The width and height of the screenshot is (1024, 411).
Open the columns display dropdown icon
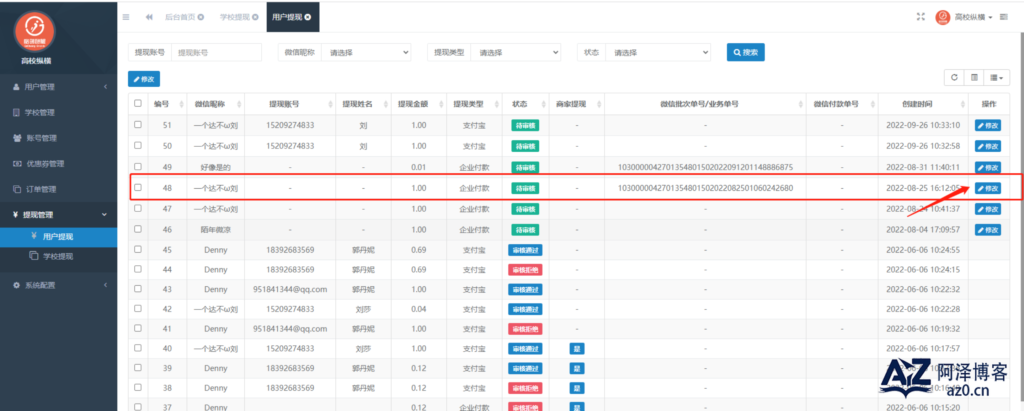click(x=997, y=77)
